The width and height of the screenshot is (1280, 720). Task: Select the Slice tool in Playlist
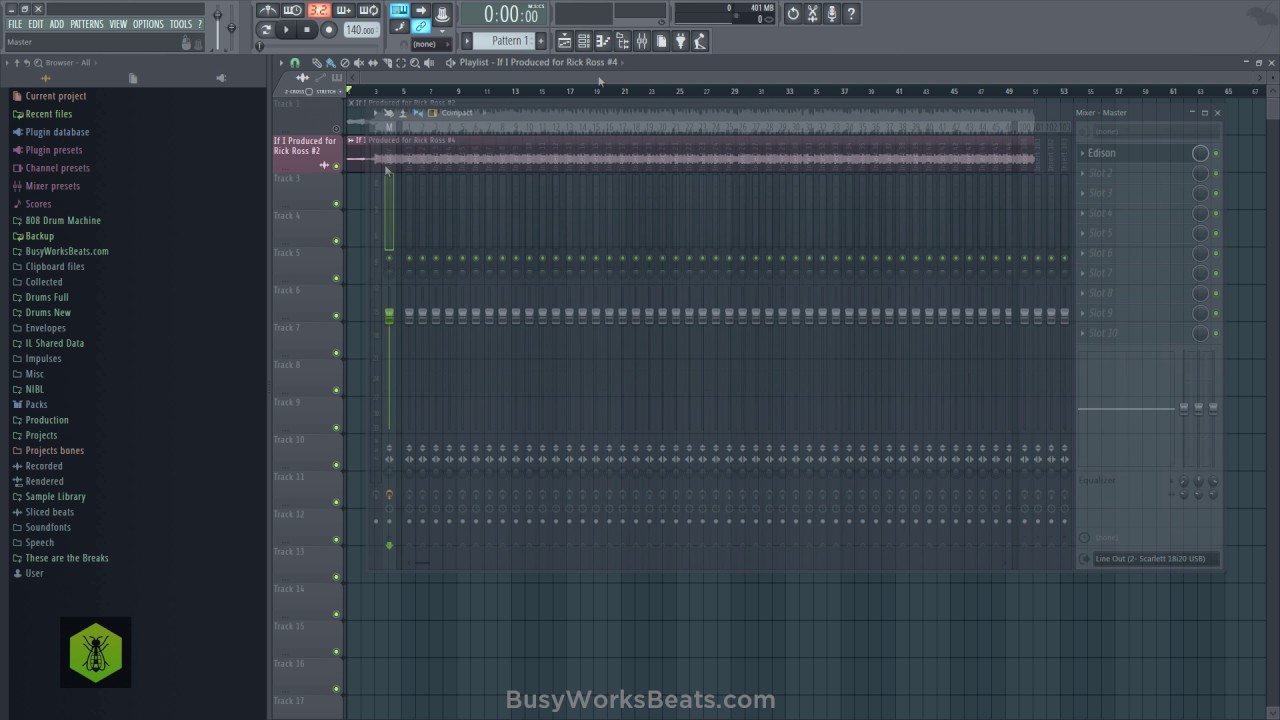point(386,62)
